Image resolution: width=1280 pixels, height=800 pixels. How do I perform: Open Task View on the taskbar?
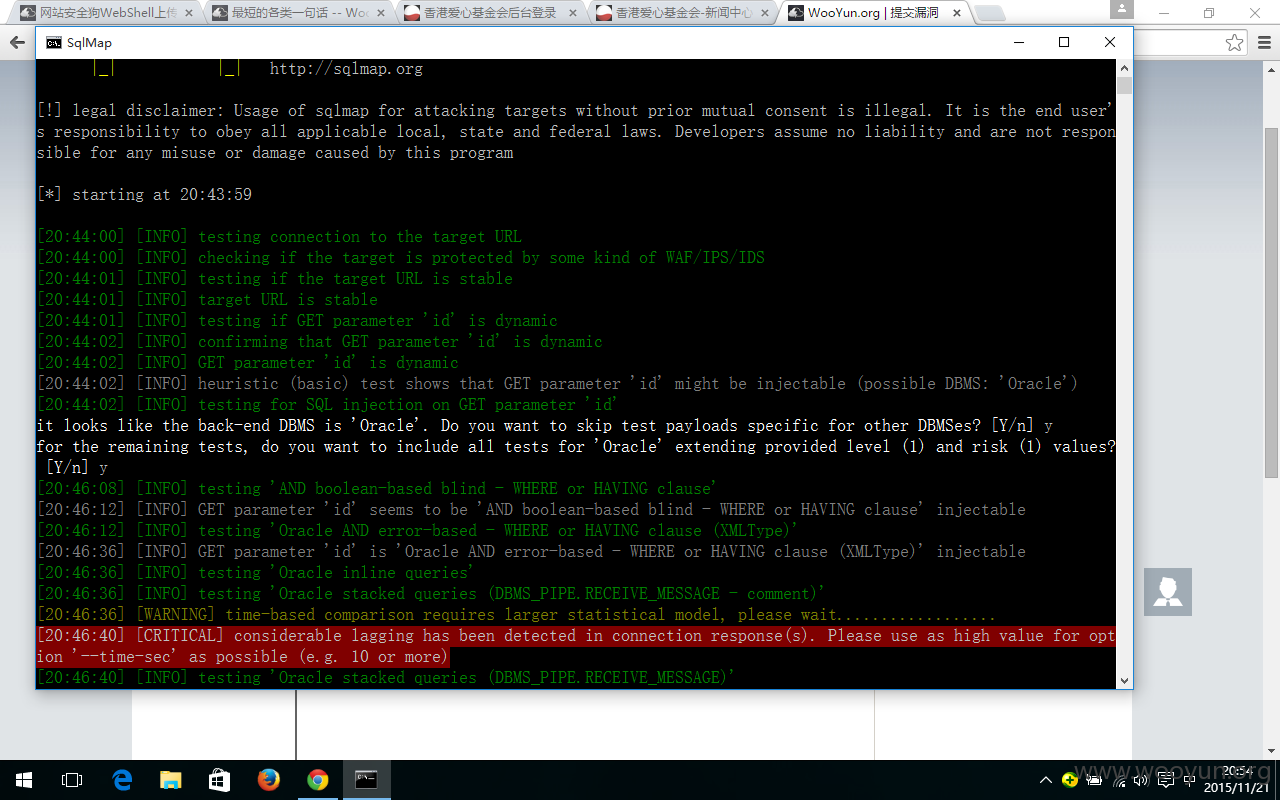[72, 780]
